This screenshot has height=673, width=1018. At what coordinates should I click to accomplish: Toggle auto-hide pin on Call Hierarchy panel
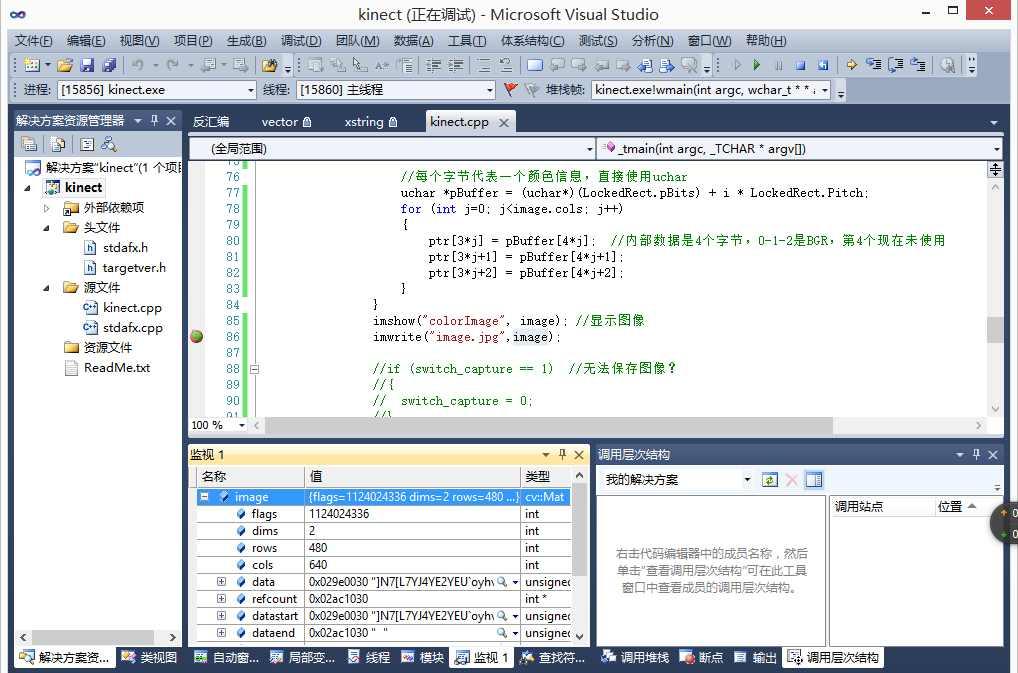pos(976,454)
